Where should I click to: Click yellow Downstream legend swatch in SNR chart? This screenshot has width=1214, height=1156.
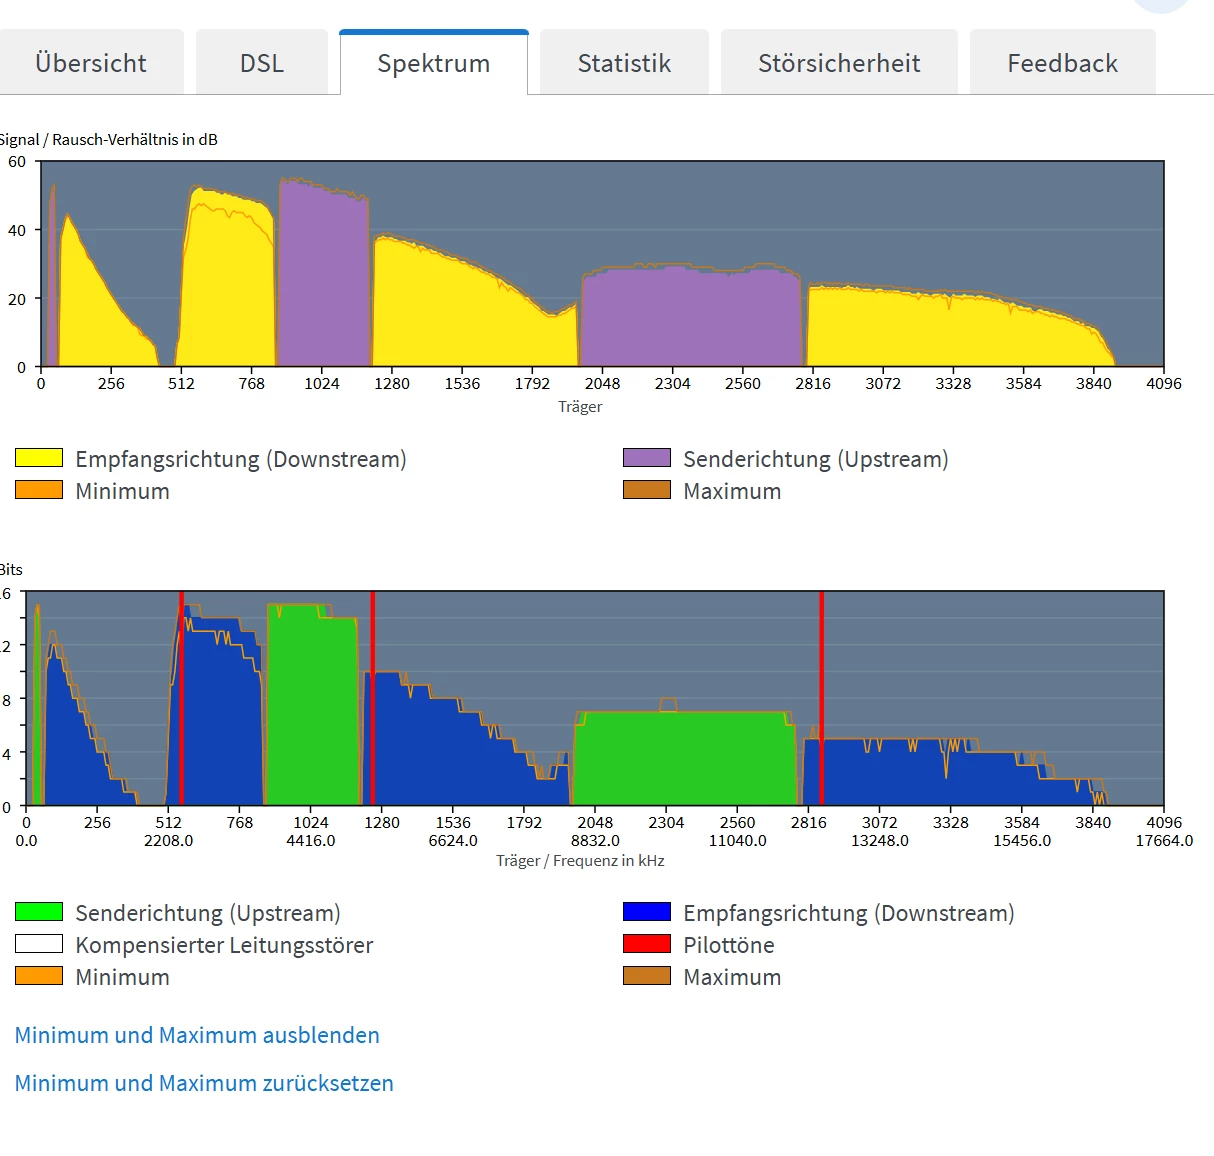[x=39, y=458]
